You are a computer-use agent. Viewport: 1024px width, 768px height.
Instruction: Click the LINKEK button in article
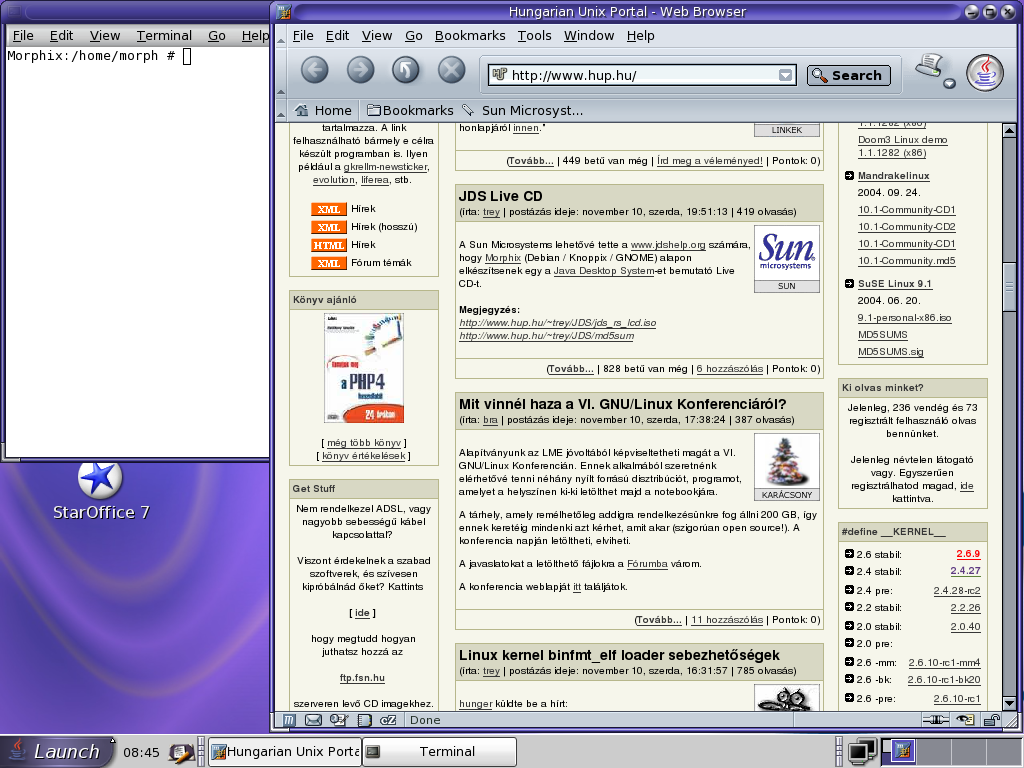(786, 130)
